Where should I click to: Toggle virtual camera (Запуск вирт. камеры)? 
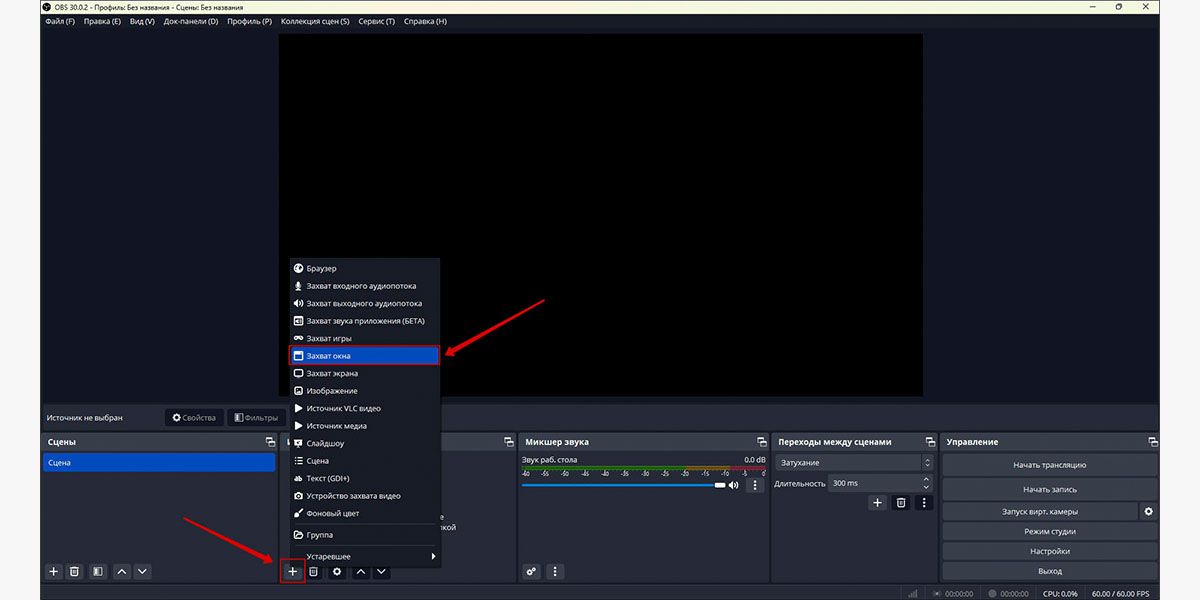pos(1040,511)
